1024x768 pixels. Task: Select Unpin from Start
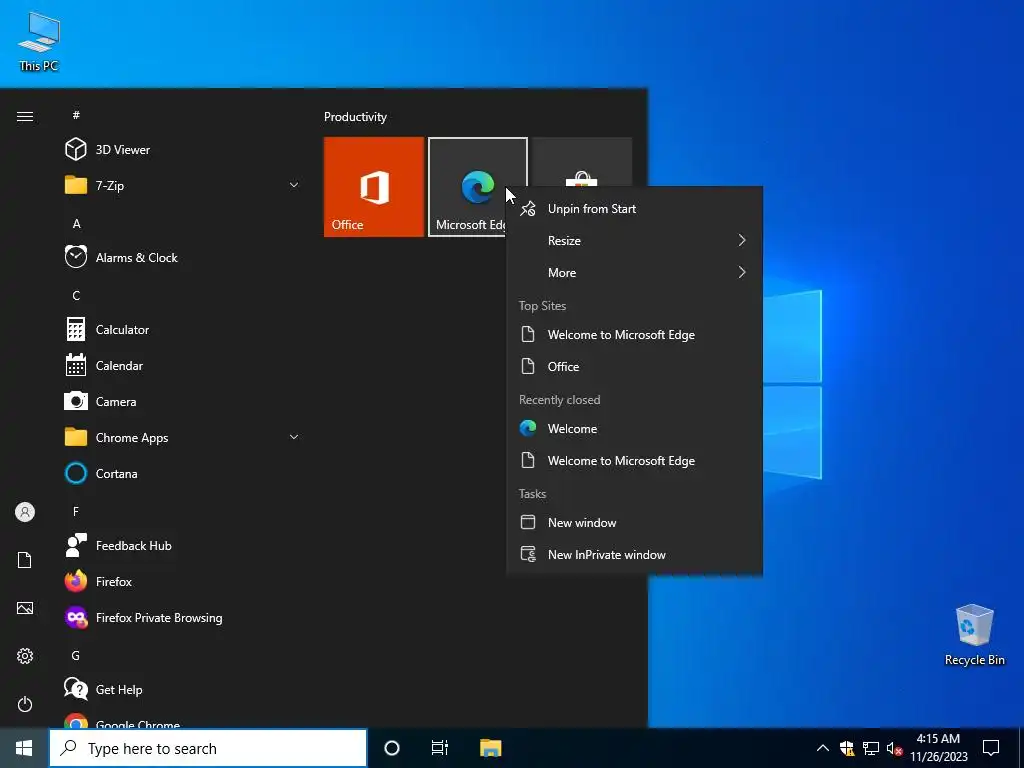(x=634, y=209)
